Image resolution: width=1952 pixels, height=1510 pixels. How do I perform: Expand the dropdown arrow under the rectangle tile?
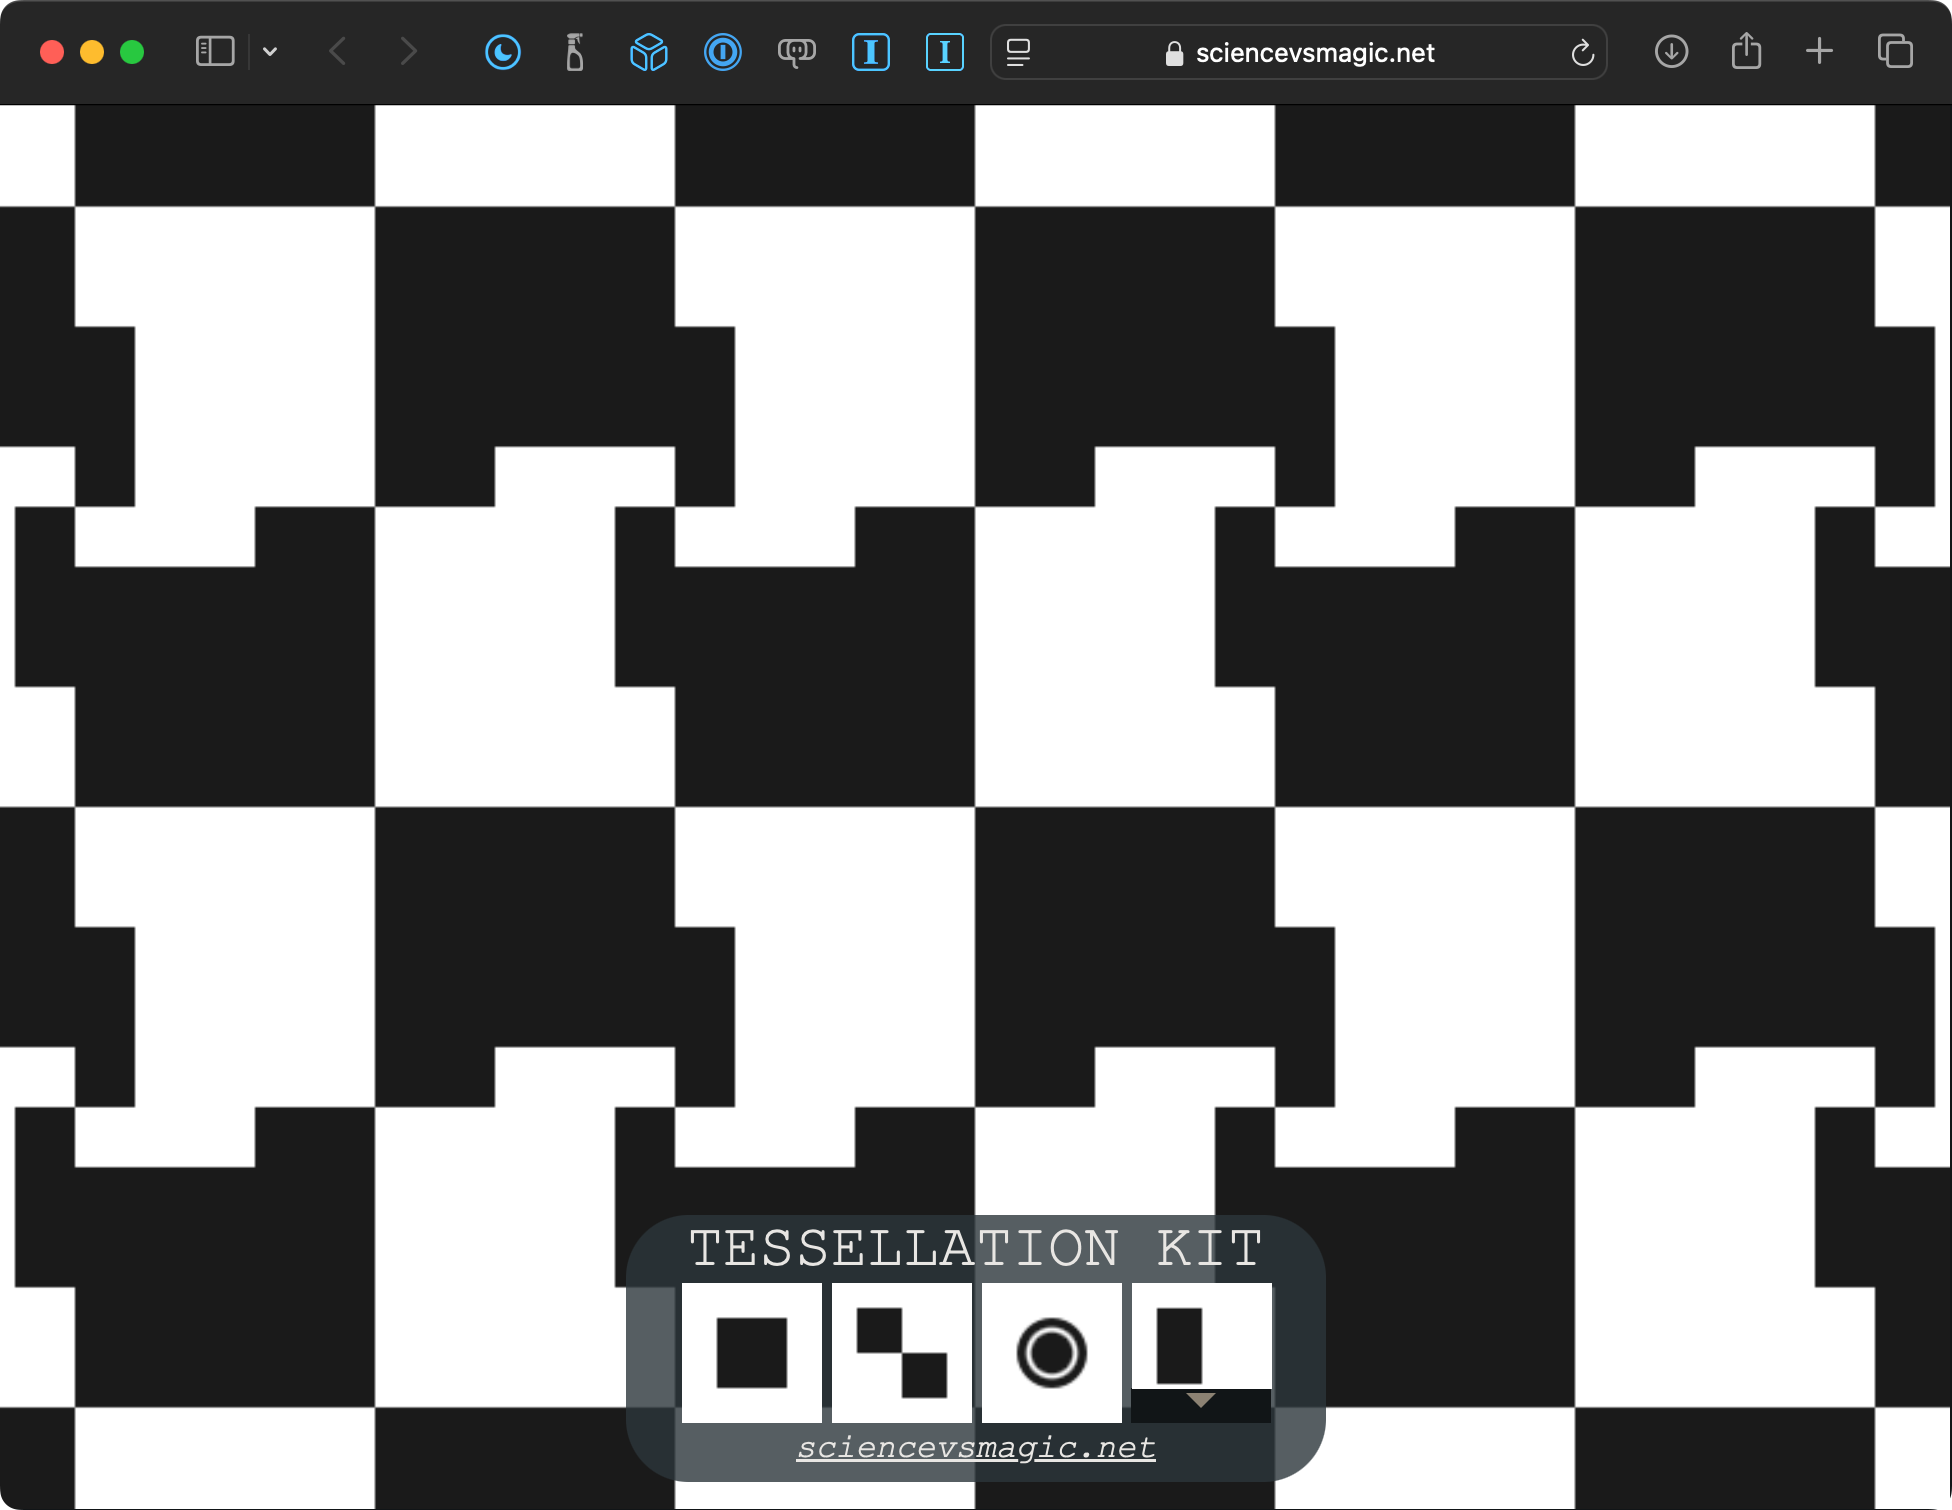click(1200, 1402)
